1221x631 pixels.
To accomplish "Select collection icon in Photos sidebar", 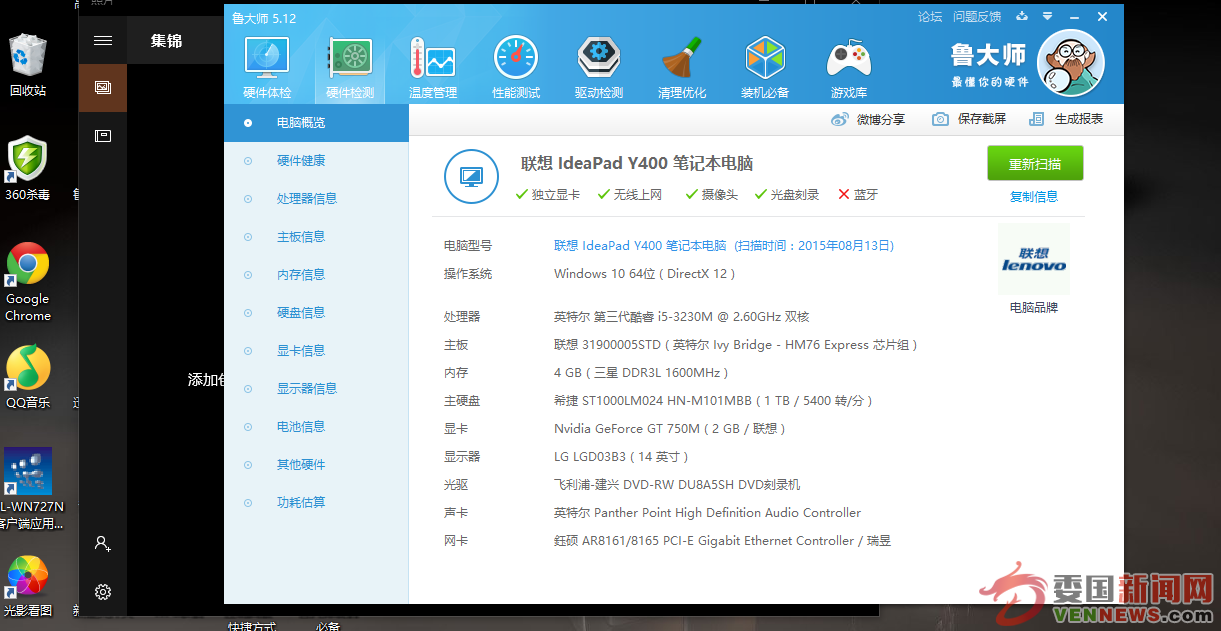I will 103,88.
